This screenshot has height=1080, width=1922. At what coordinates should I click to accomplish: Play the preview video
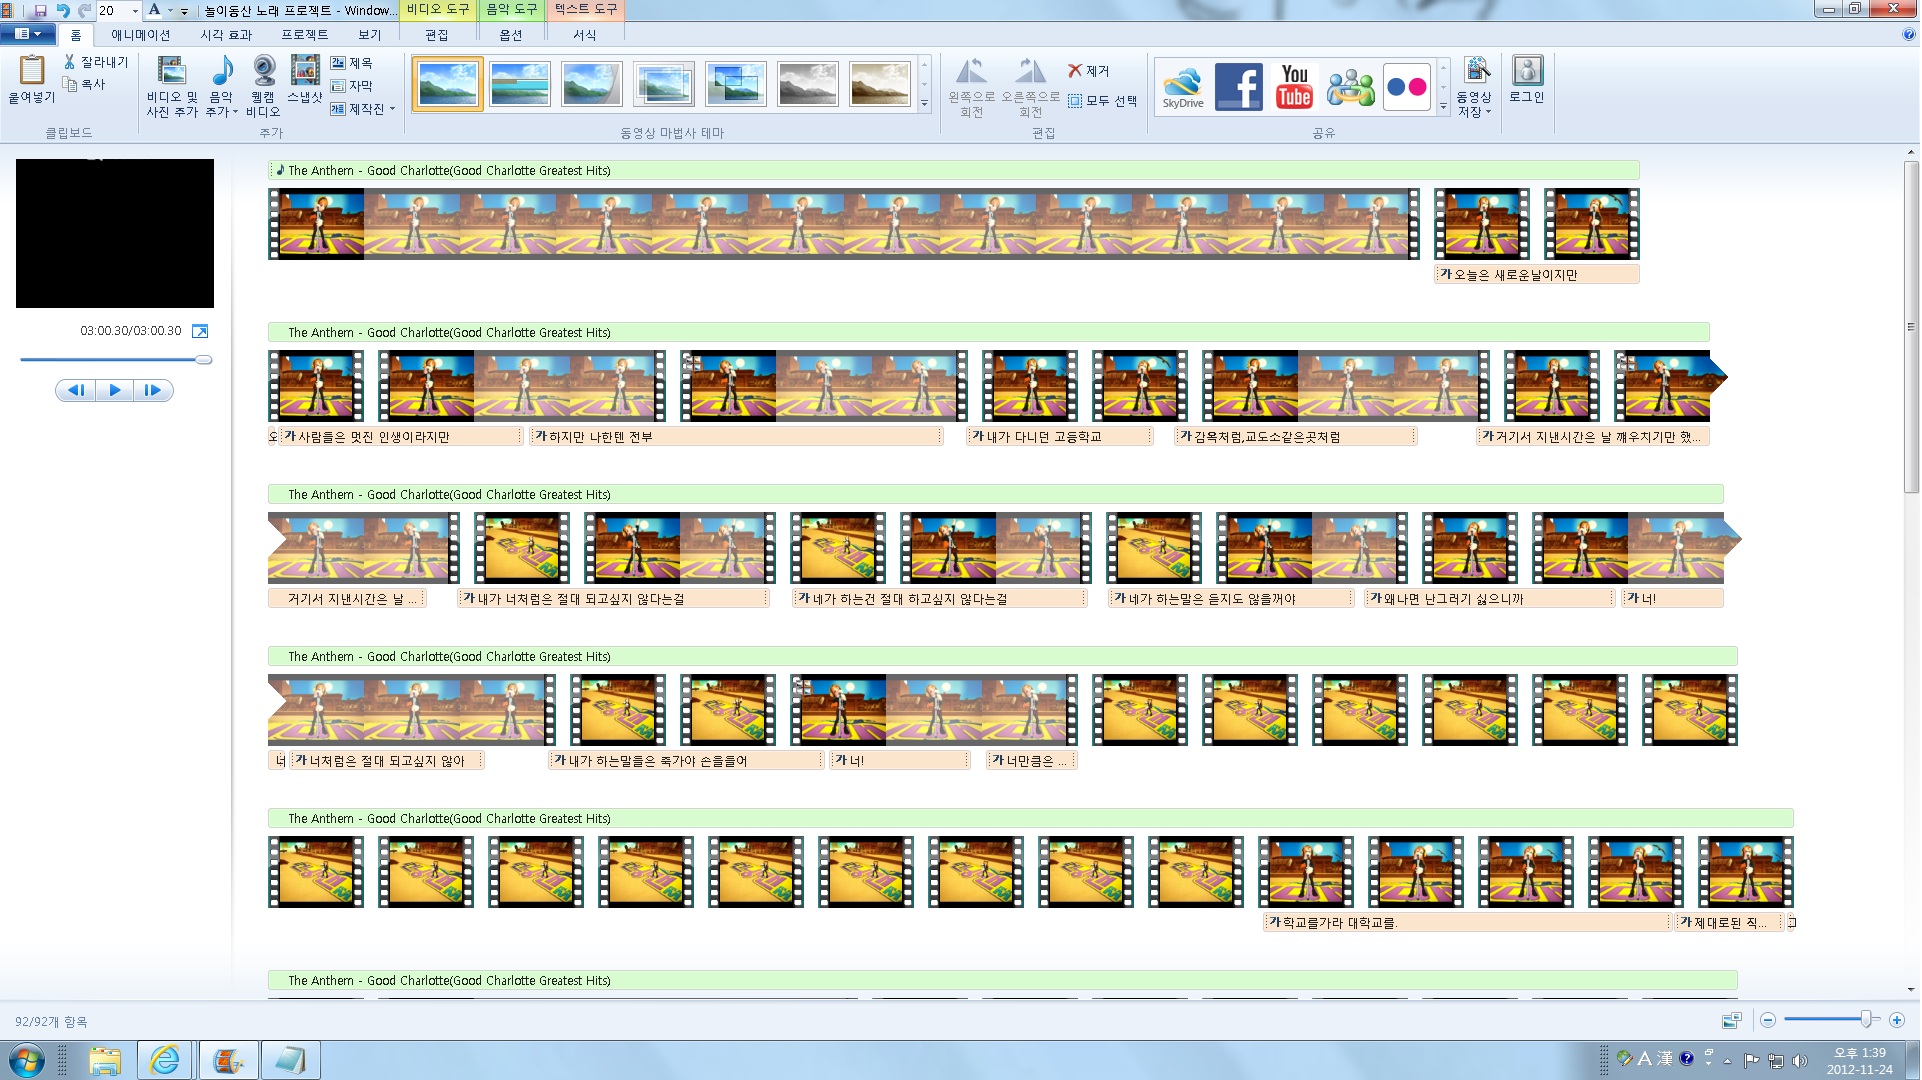coord(114,390)
